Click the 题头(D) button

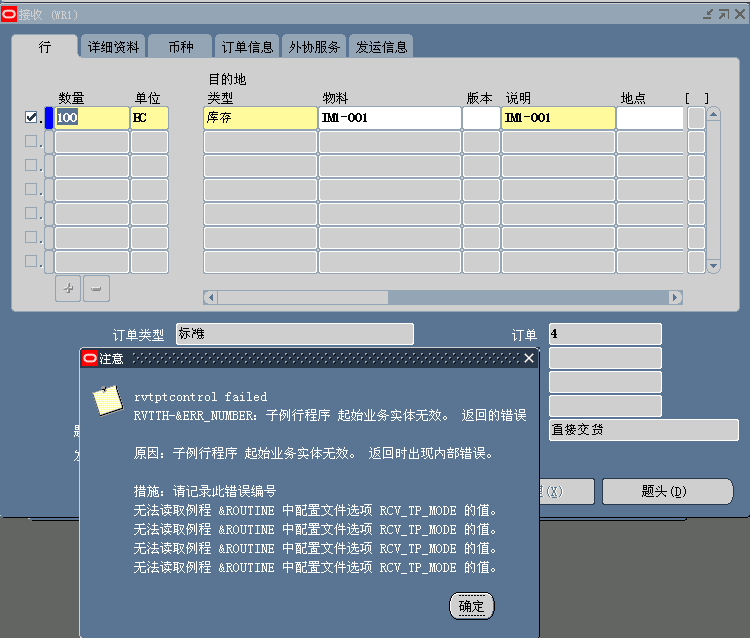point(664,491)
